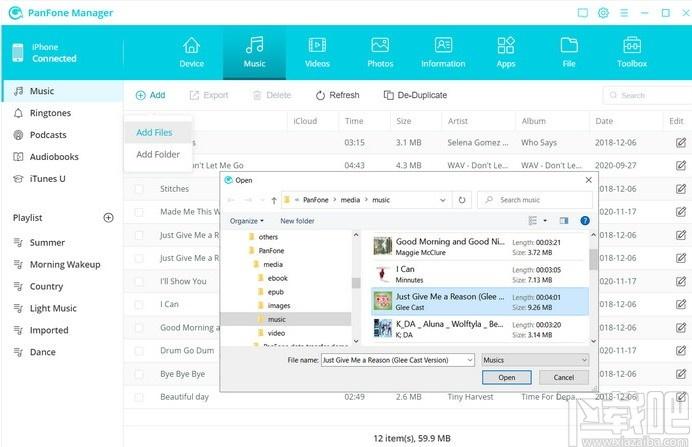The height and width of the screenshot is (447, 692).
Task: Tick the Good Morning song checkbox
Action: pos(139,328)
